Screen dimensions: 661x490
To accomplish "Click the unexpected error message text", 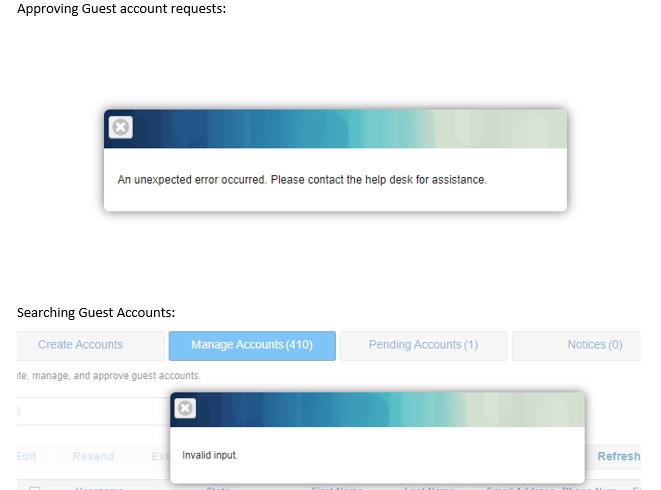I will point(302,180).
